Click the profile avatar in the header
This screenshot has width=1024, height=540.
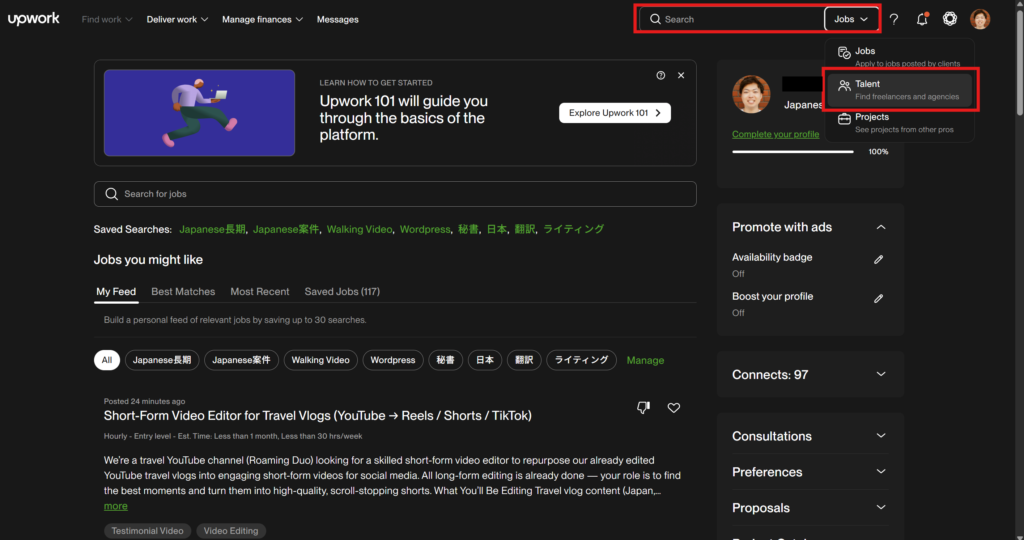click(x=980, y=19)
